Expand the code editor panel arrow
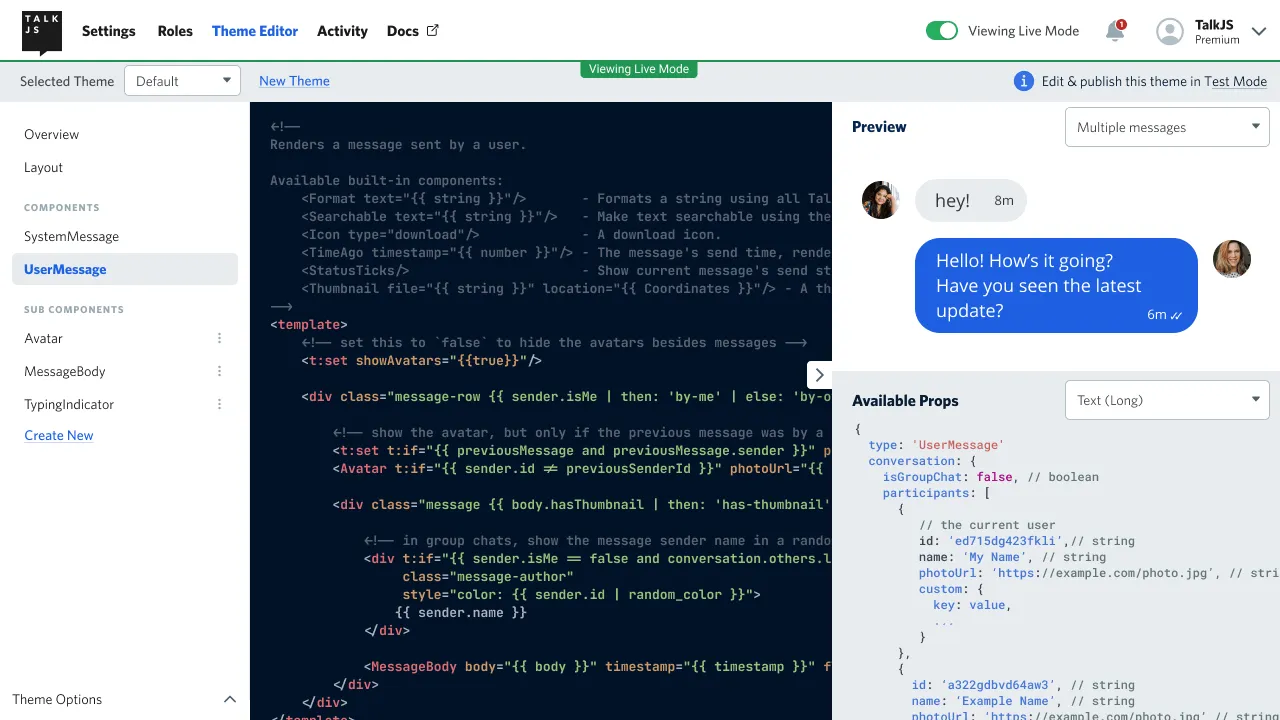Screen dimensions: 1280x720 [x=819, y=374]
